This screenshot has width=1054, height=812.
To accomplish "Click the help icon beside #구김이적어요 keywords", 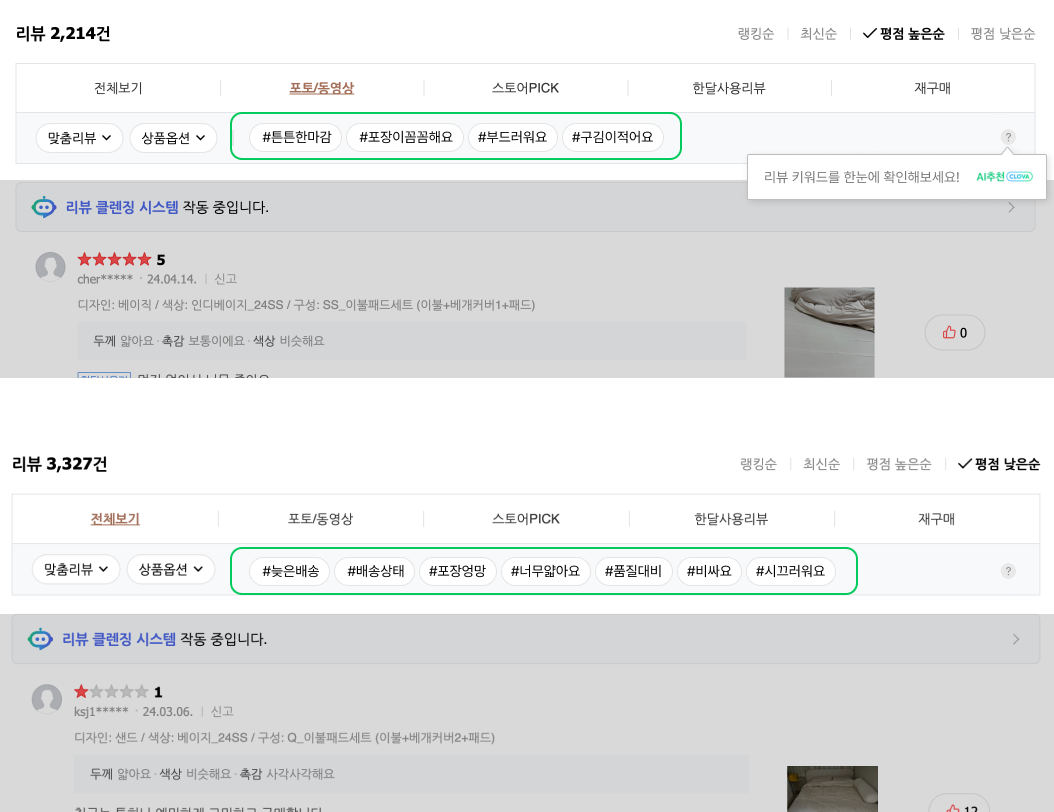I will coord(1008,137).
